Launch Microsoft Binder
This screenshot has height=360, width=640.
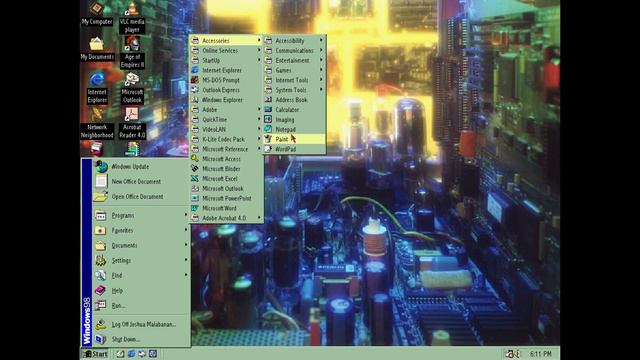point(226,169)
